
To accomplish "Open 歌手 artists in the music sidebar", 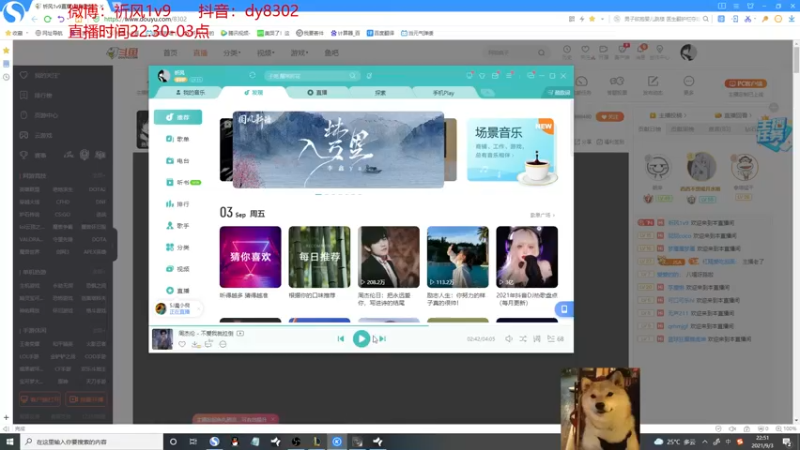I will pos(178,226).
